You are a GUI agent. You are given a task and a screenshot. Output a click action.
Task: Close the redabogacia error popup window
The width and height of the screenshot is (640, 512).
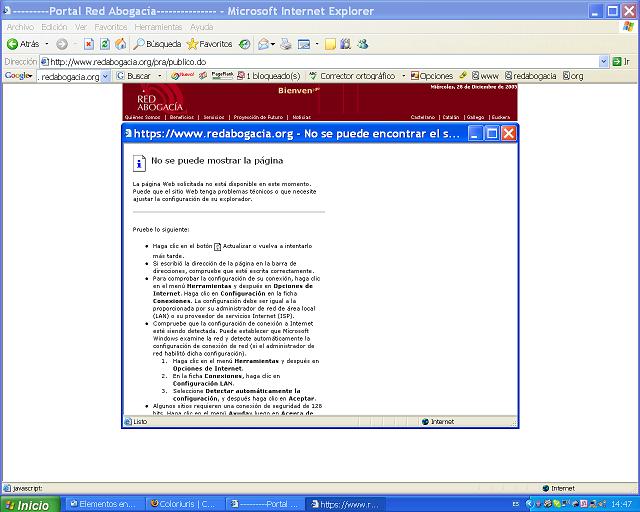pyautogui.click(x=509, y=133)
